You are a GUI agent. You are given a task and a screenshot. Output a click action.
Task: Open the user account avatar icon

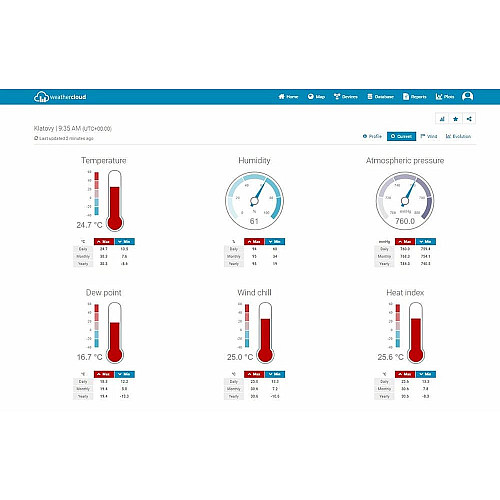[467, 97]
